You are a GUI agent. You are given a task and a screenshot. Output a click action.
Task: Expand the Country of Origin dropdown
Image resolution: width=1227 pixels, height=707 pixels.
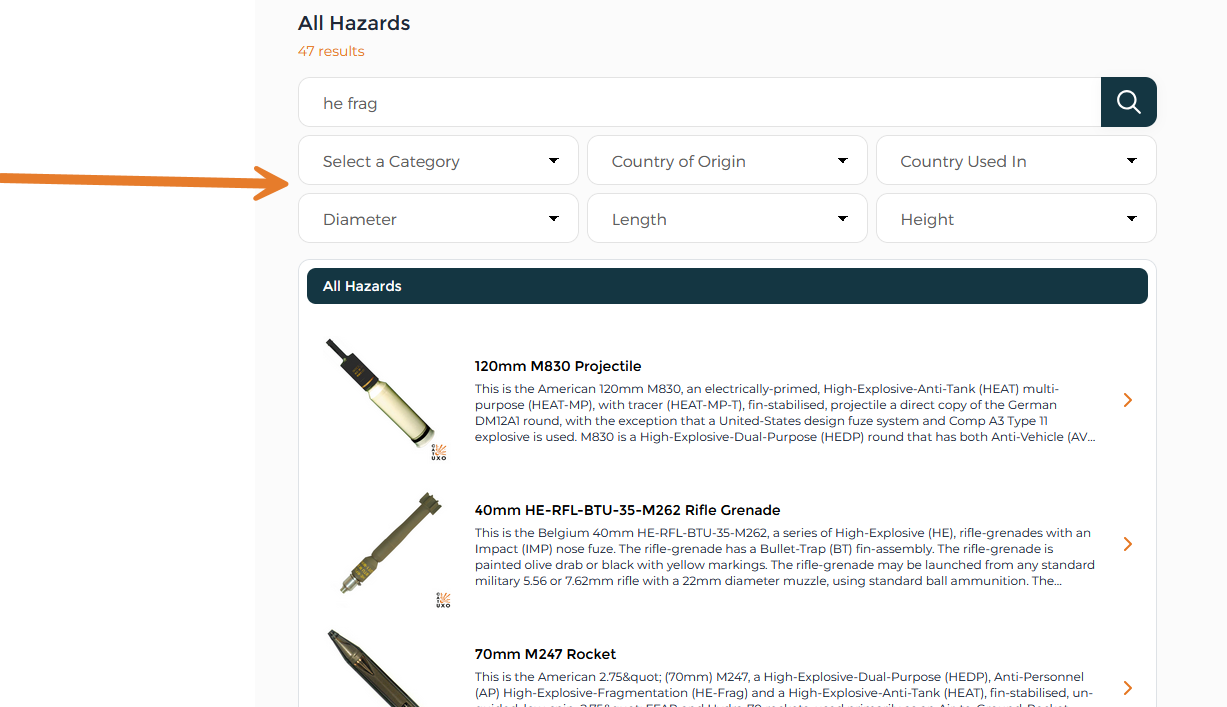click(727, 161)
